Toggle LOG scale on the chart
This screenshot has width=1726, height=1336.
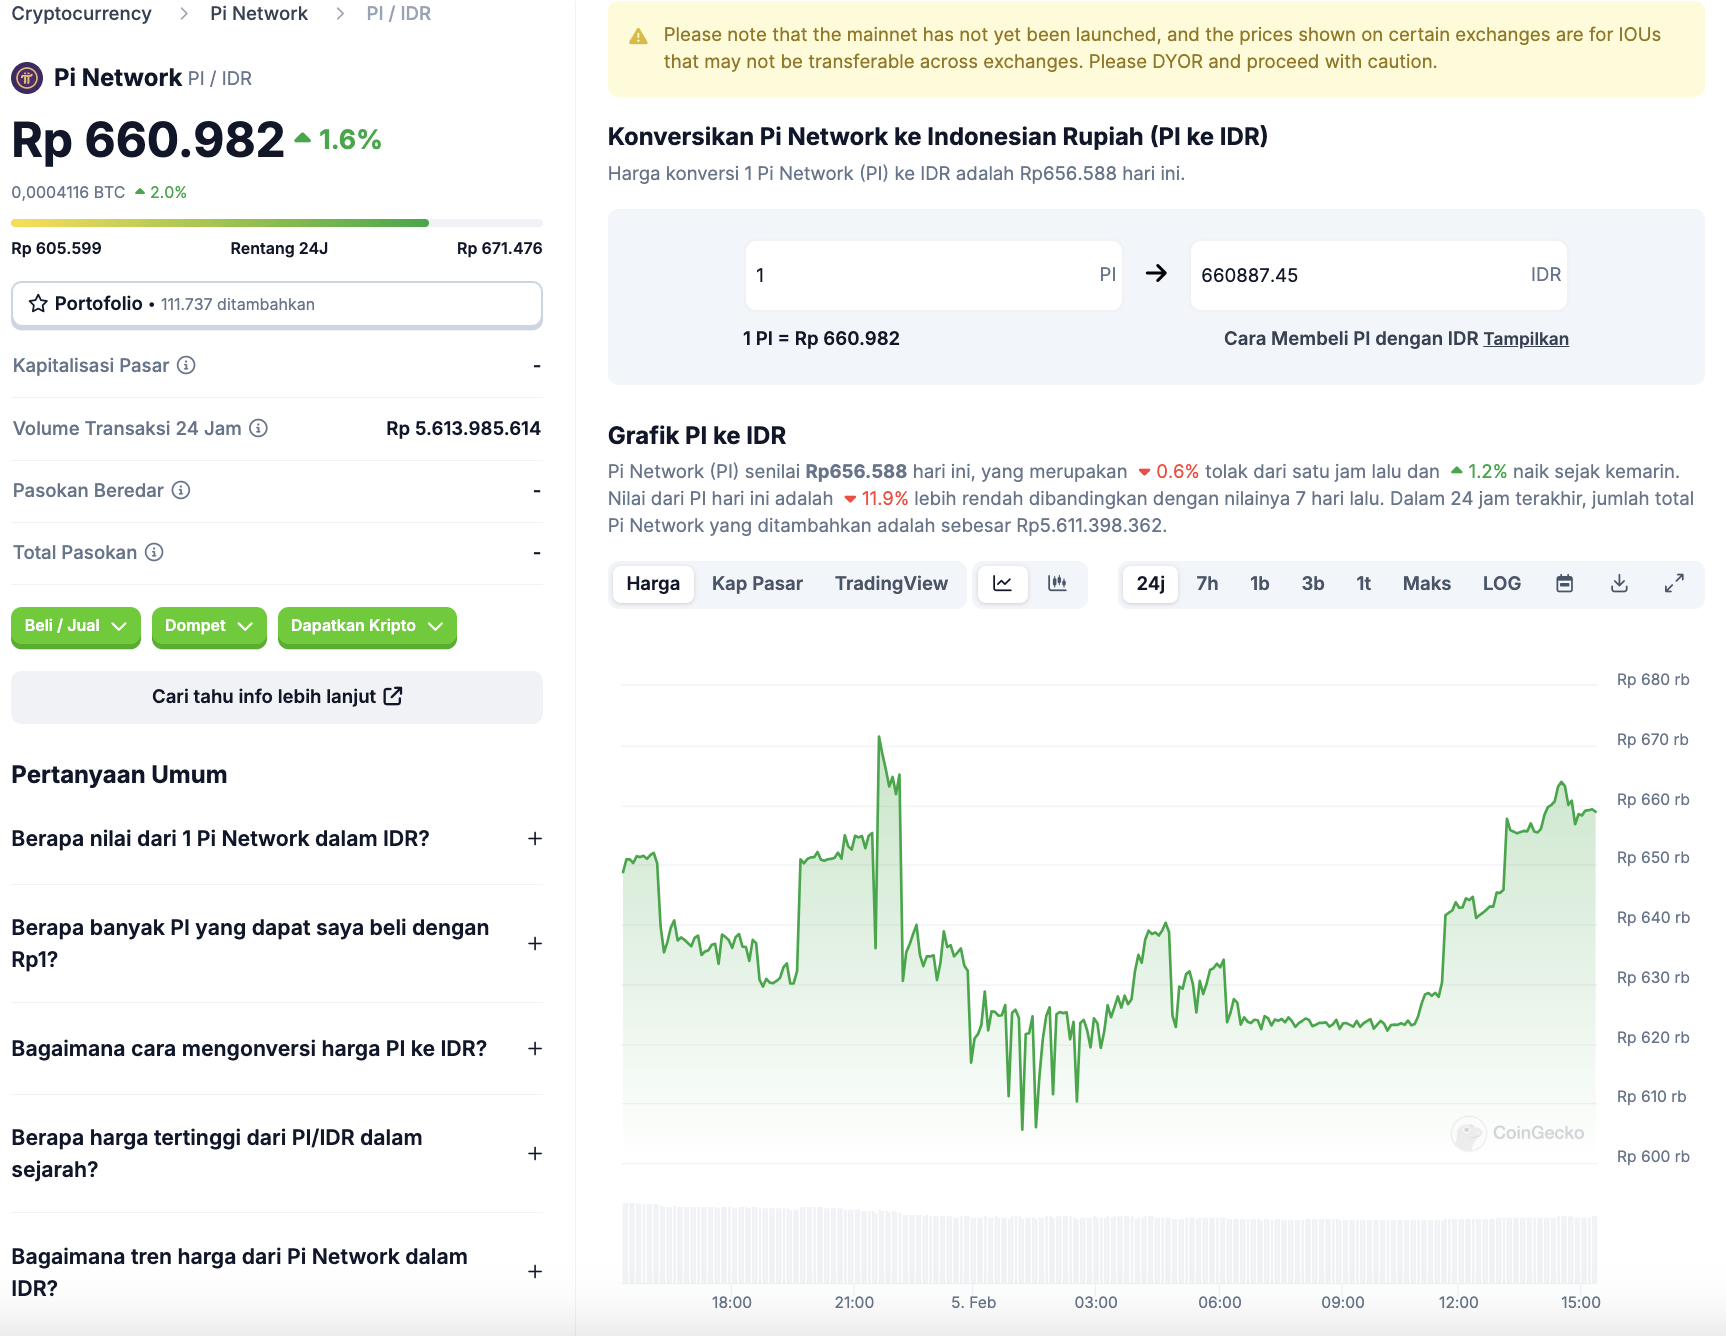(1501, 584)
